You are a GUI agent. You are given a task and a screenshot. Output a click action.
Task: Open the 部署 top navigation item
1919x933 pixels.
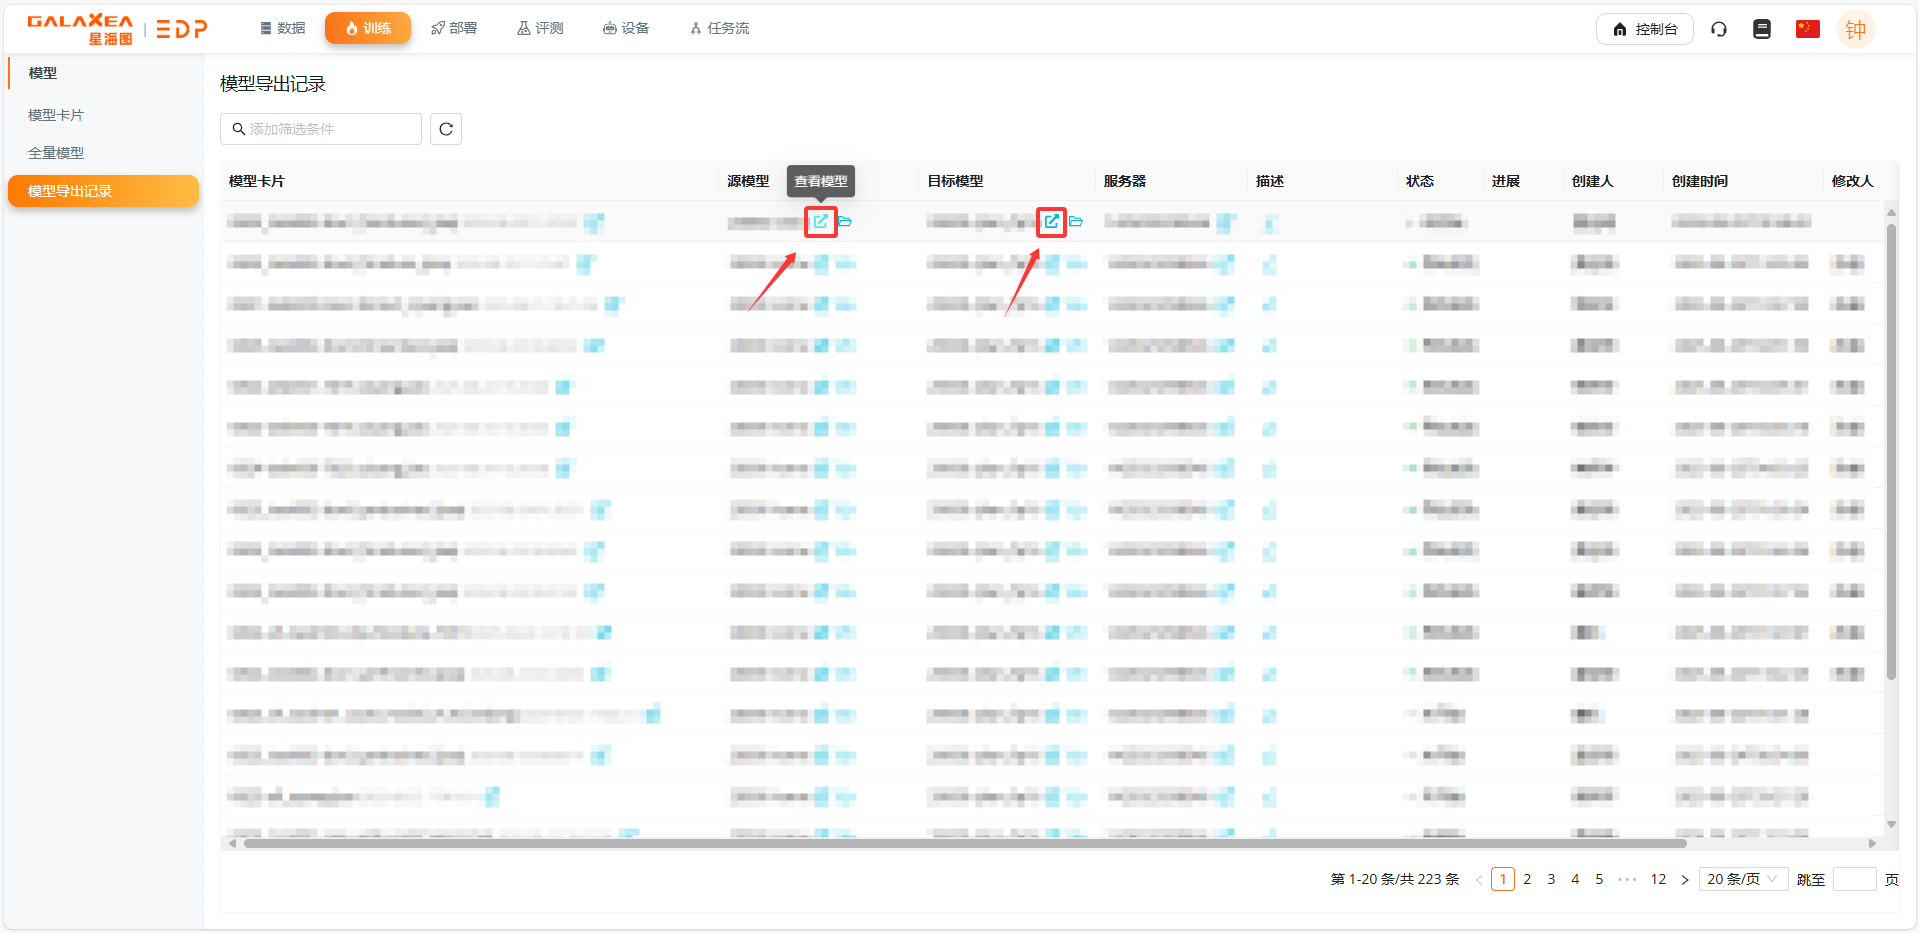(x=454, y=28)
